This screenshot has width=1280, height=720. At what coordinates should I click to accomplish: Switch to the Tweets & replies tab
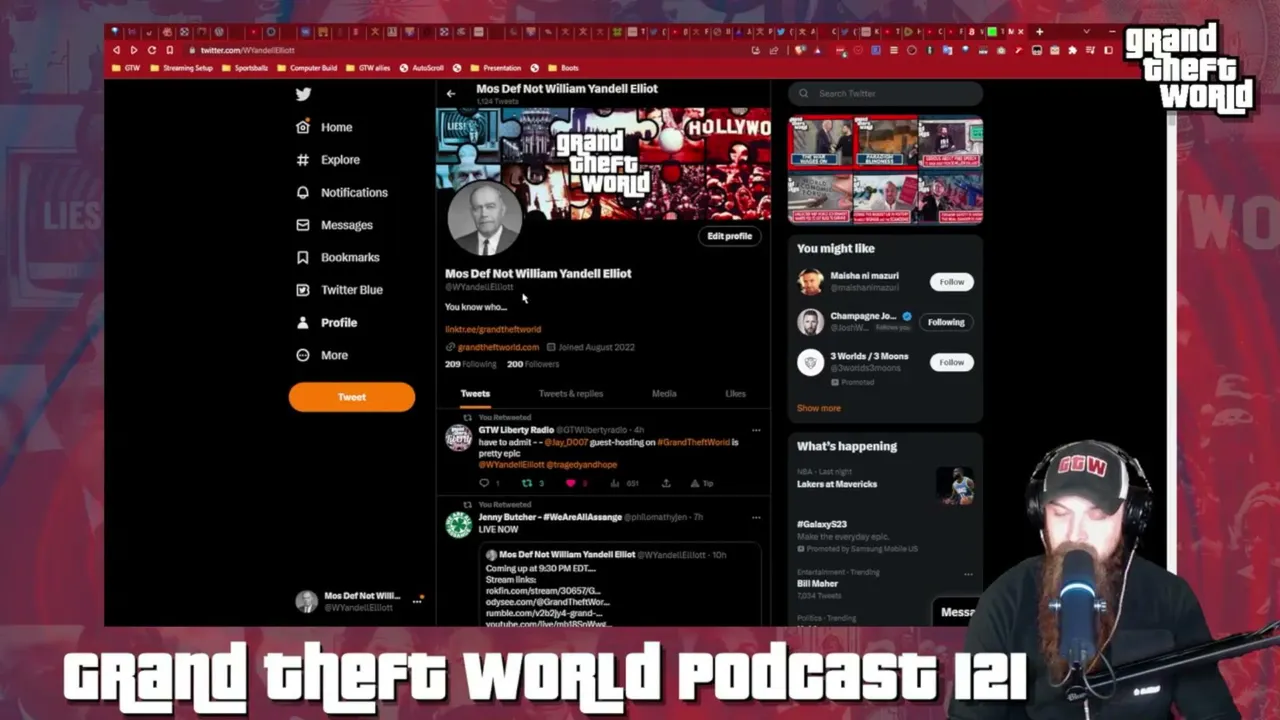571,394
